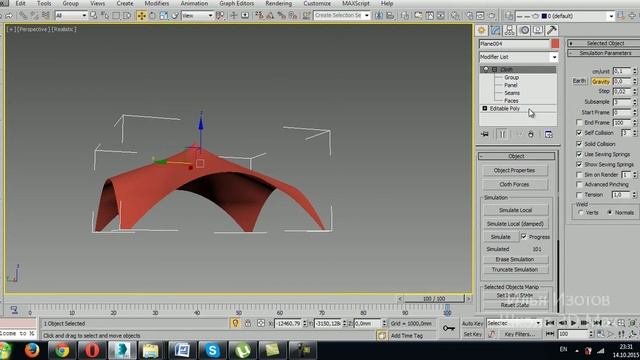Screen dimensions: 640x360
Task: Click the Simulate Local (damped) button
Action: pyautogui.click(x=516, y=224)
